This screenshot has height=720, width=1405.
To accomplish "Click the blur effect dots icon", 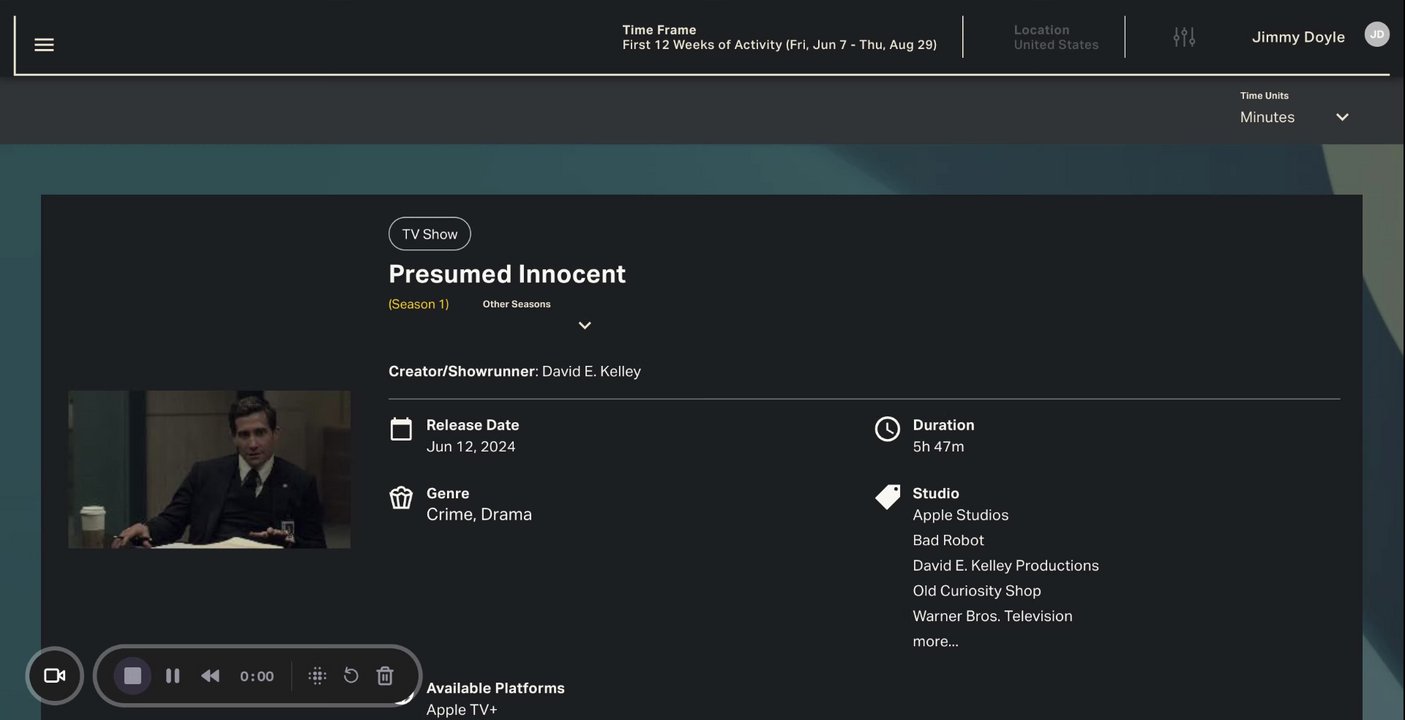I will [317, 676].
